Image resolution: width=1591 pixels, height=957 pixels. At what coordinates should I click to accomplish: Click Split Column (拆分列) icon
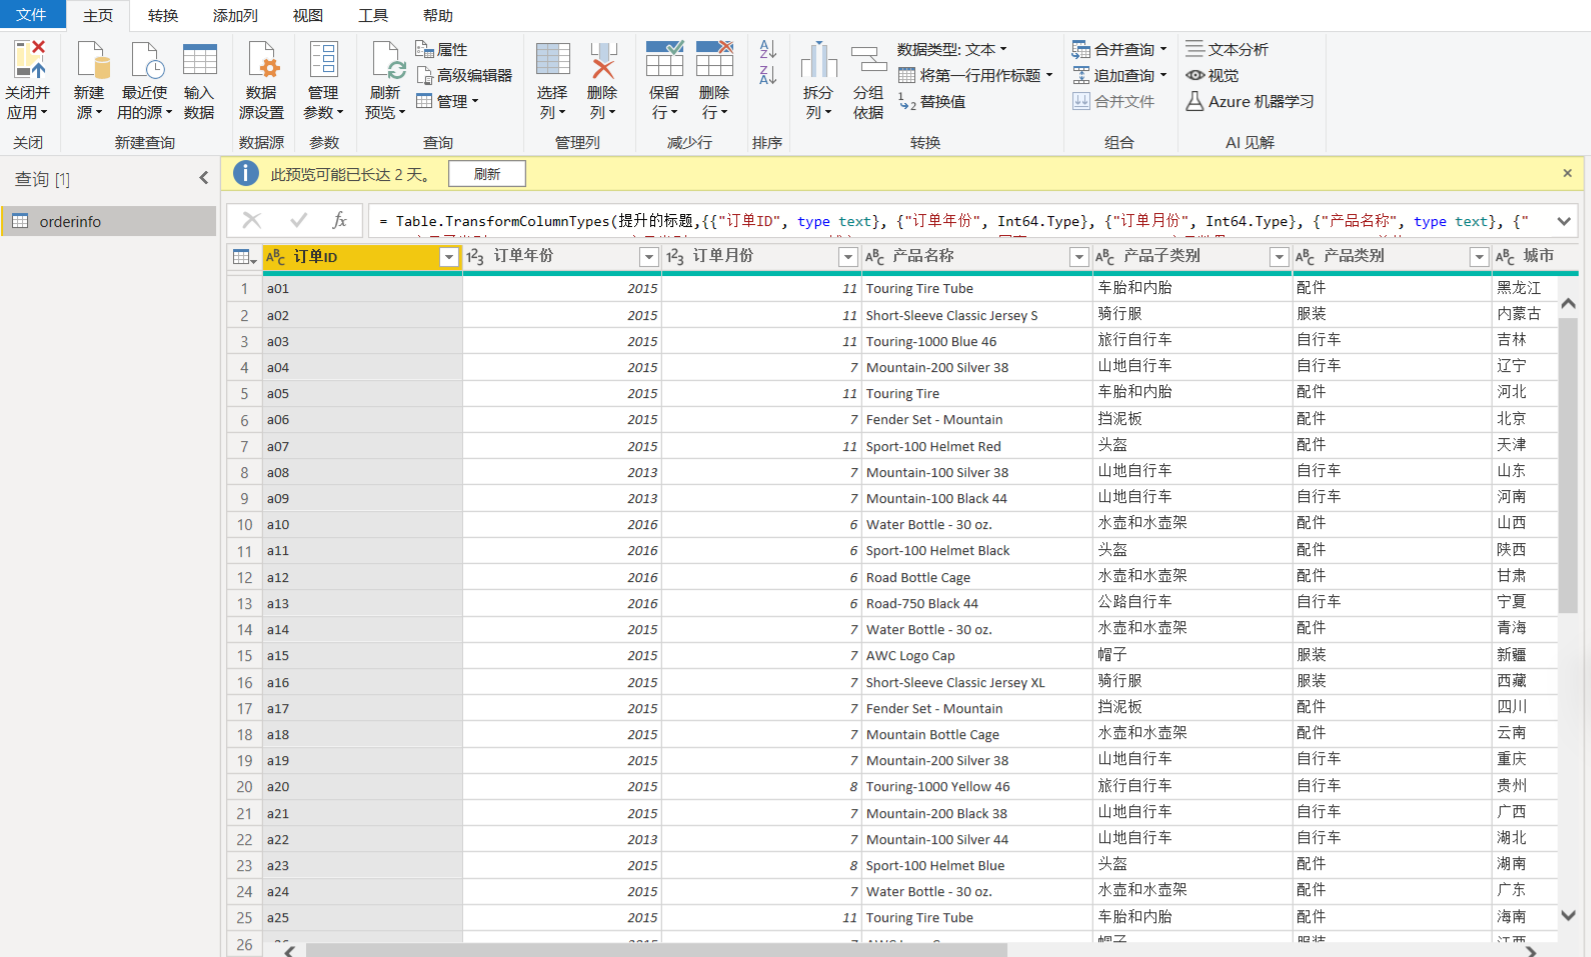click(x=818, y=60)
